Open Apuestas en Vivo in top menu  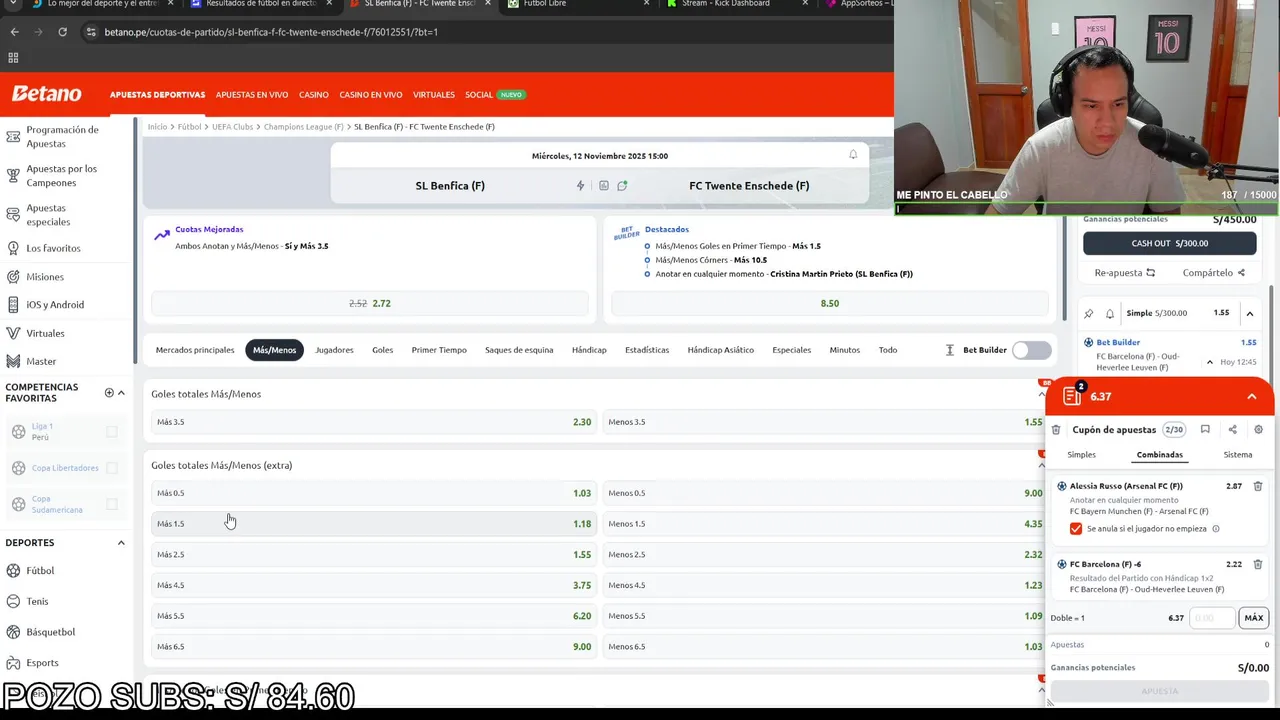(x=252, y=94)
